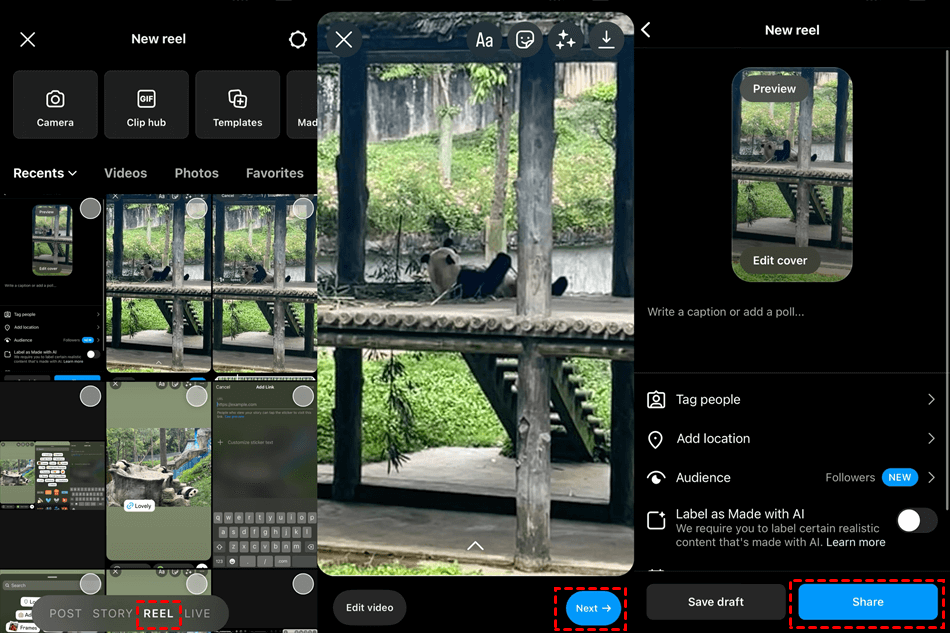Image resolution: width=950 pixels, height=633 pixels.
Task: Tap the Edit video button
Action: pyautogui.click(x=370, y=608)
